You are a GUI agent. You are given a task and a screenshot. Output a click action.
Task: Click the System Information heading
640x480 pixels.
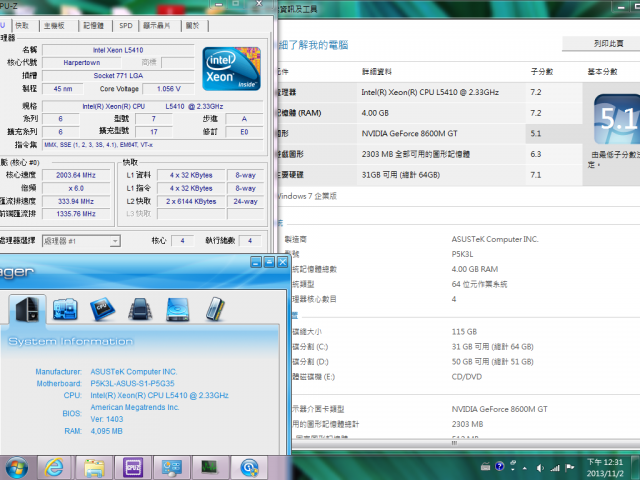[71, 341]
